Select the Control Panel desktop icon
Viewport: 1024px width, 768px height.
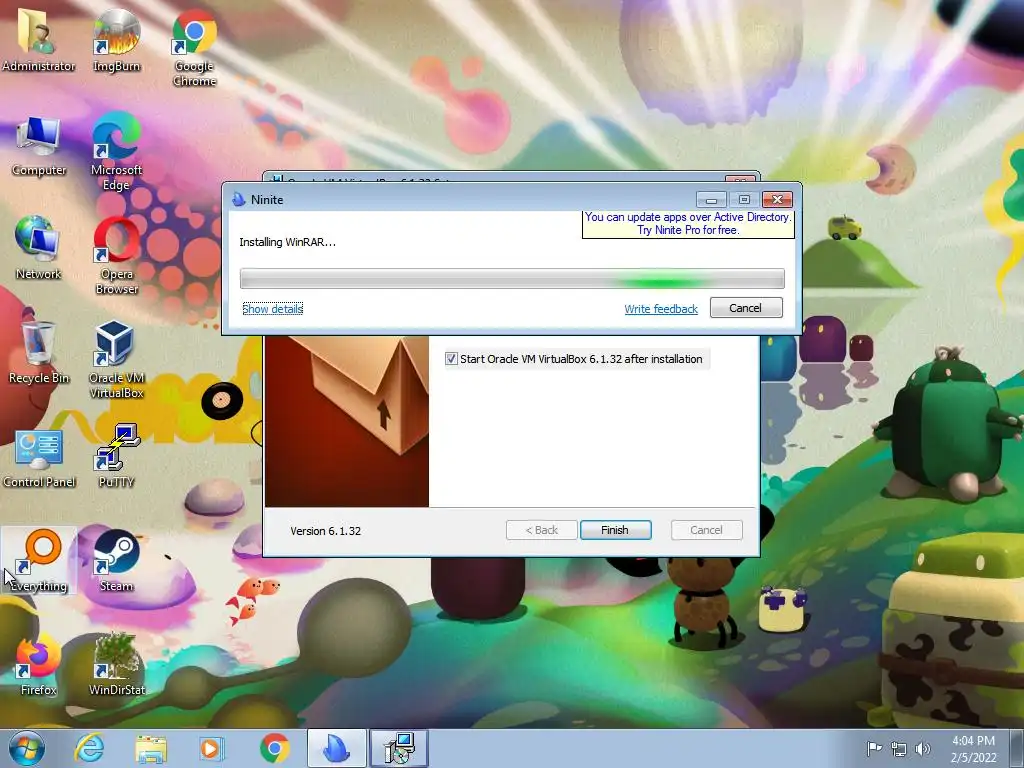pyautogui.click(x=39, y=458)
